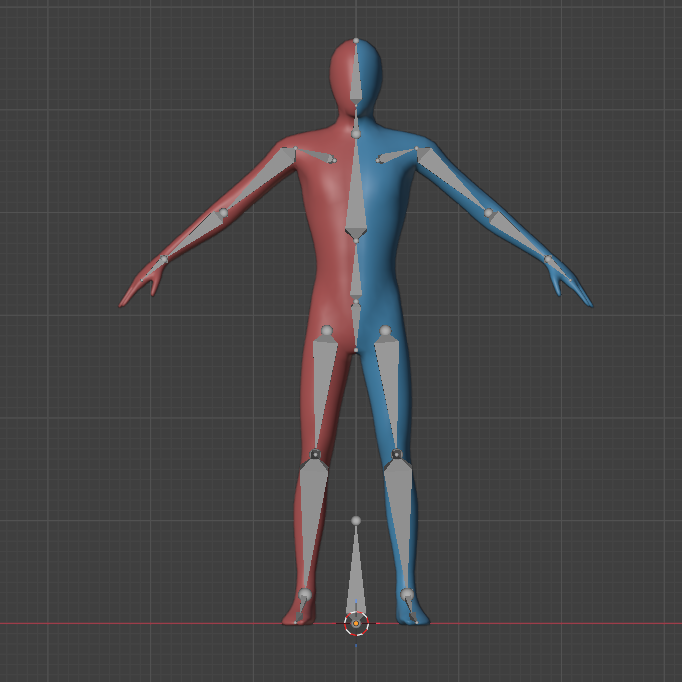Select the foot bone on the red foot

pos(301,611)
